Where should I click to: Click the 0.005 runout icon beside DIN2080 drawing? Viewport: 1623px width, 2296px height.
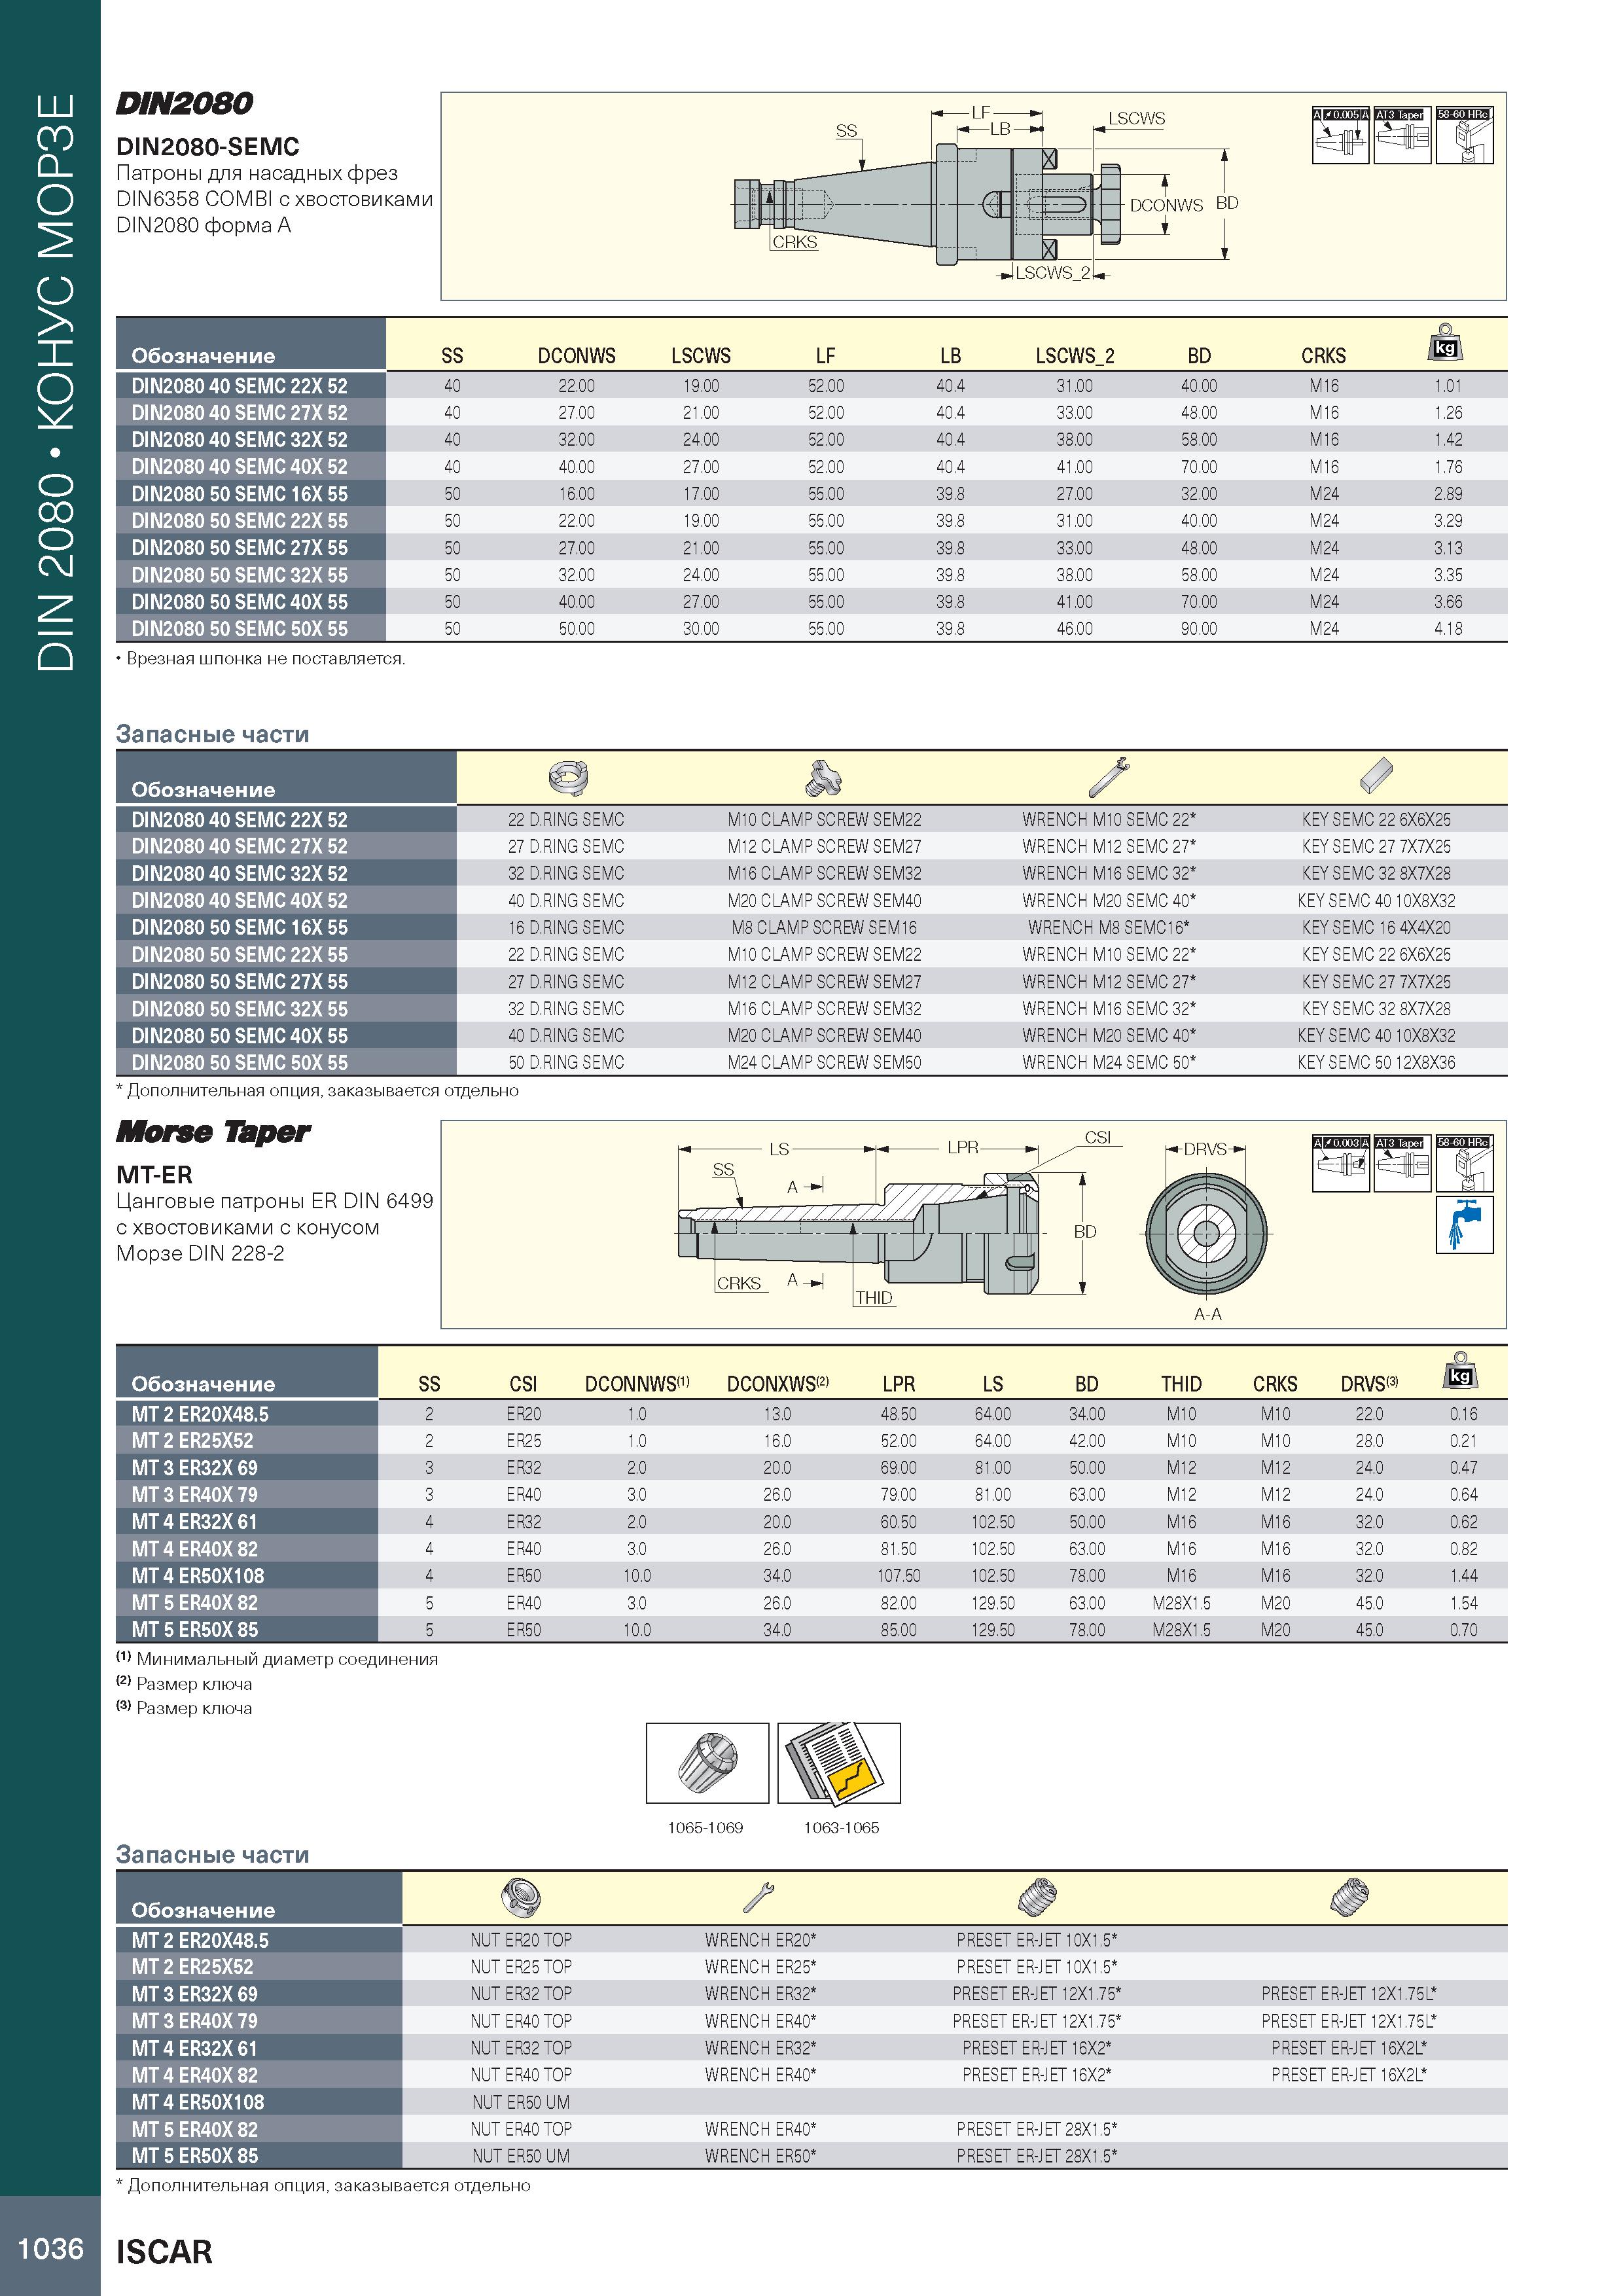tap(1340, 135)
